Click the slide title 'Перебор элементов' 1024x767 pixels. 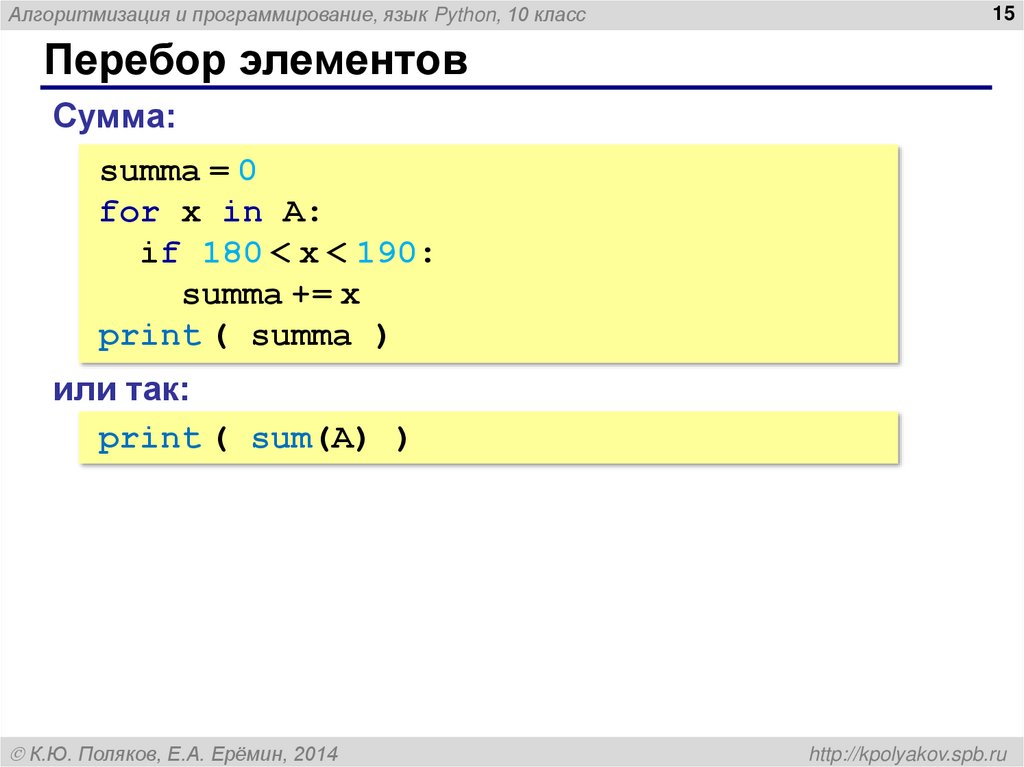tap(256, 60)
